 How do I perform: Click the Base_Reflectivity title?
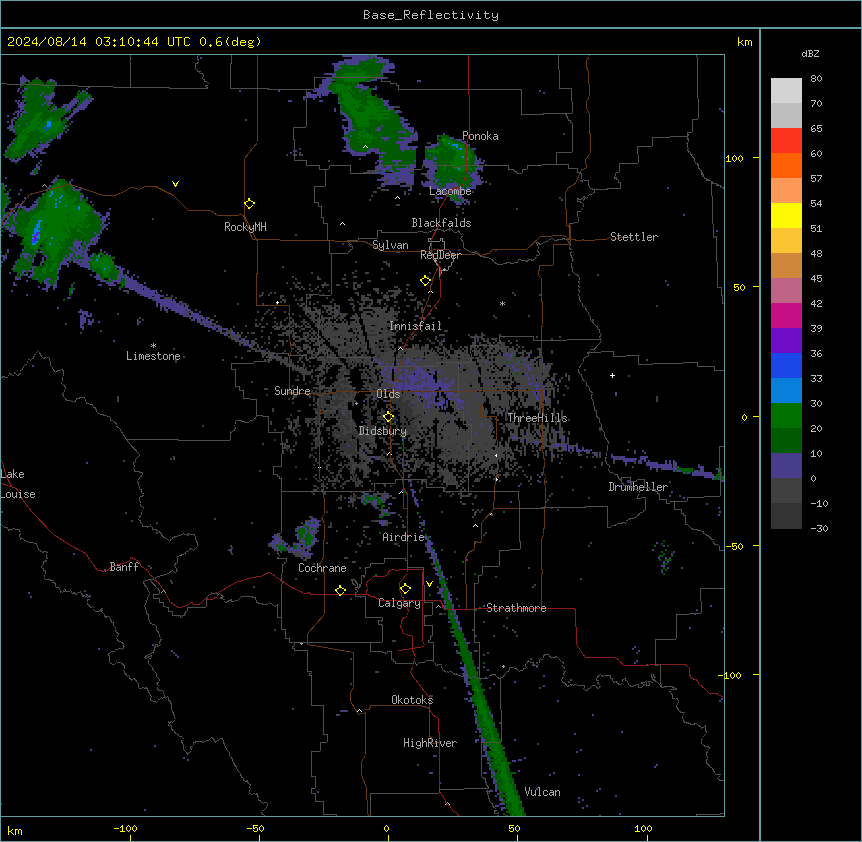tap(431, 15)
